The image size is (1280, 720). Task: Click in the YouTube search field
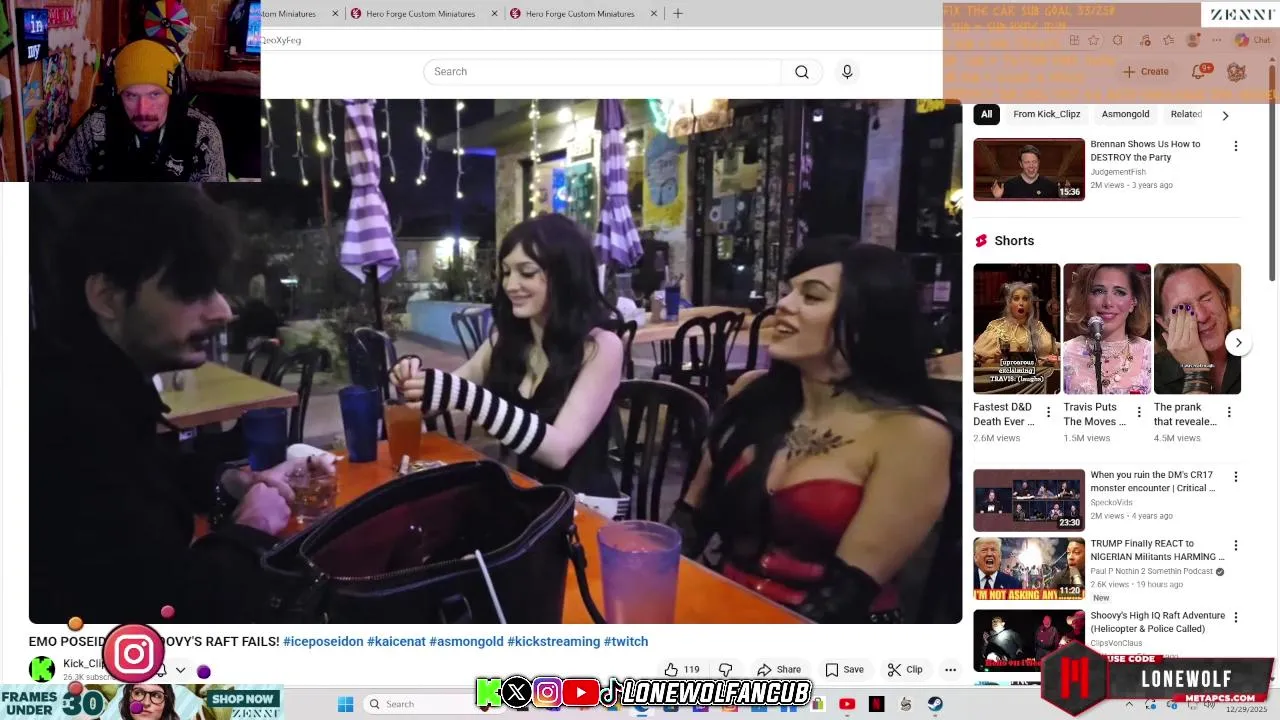pos(603,72)
